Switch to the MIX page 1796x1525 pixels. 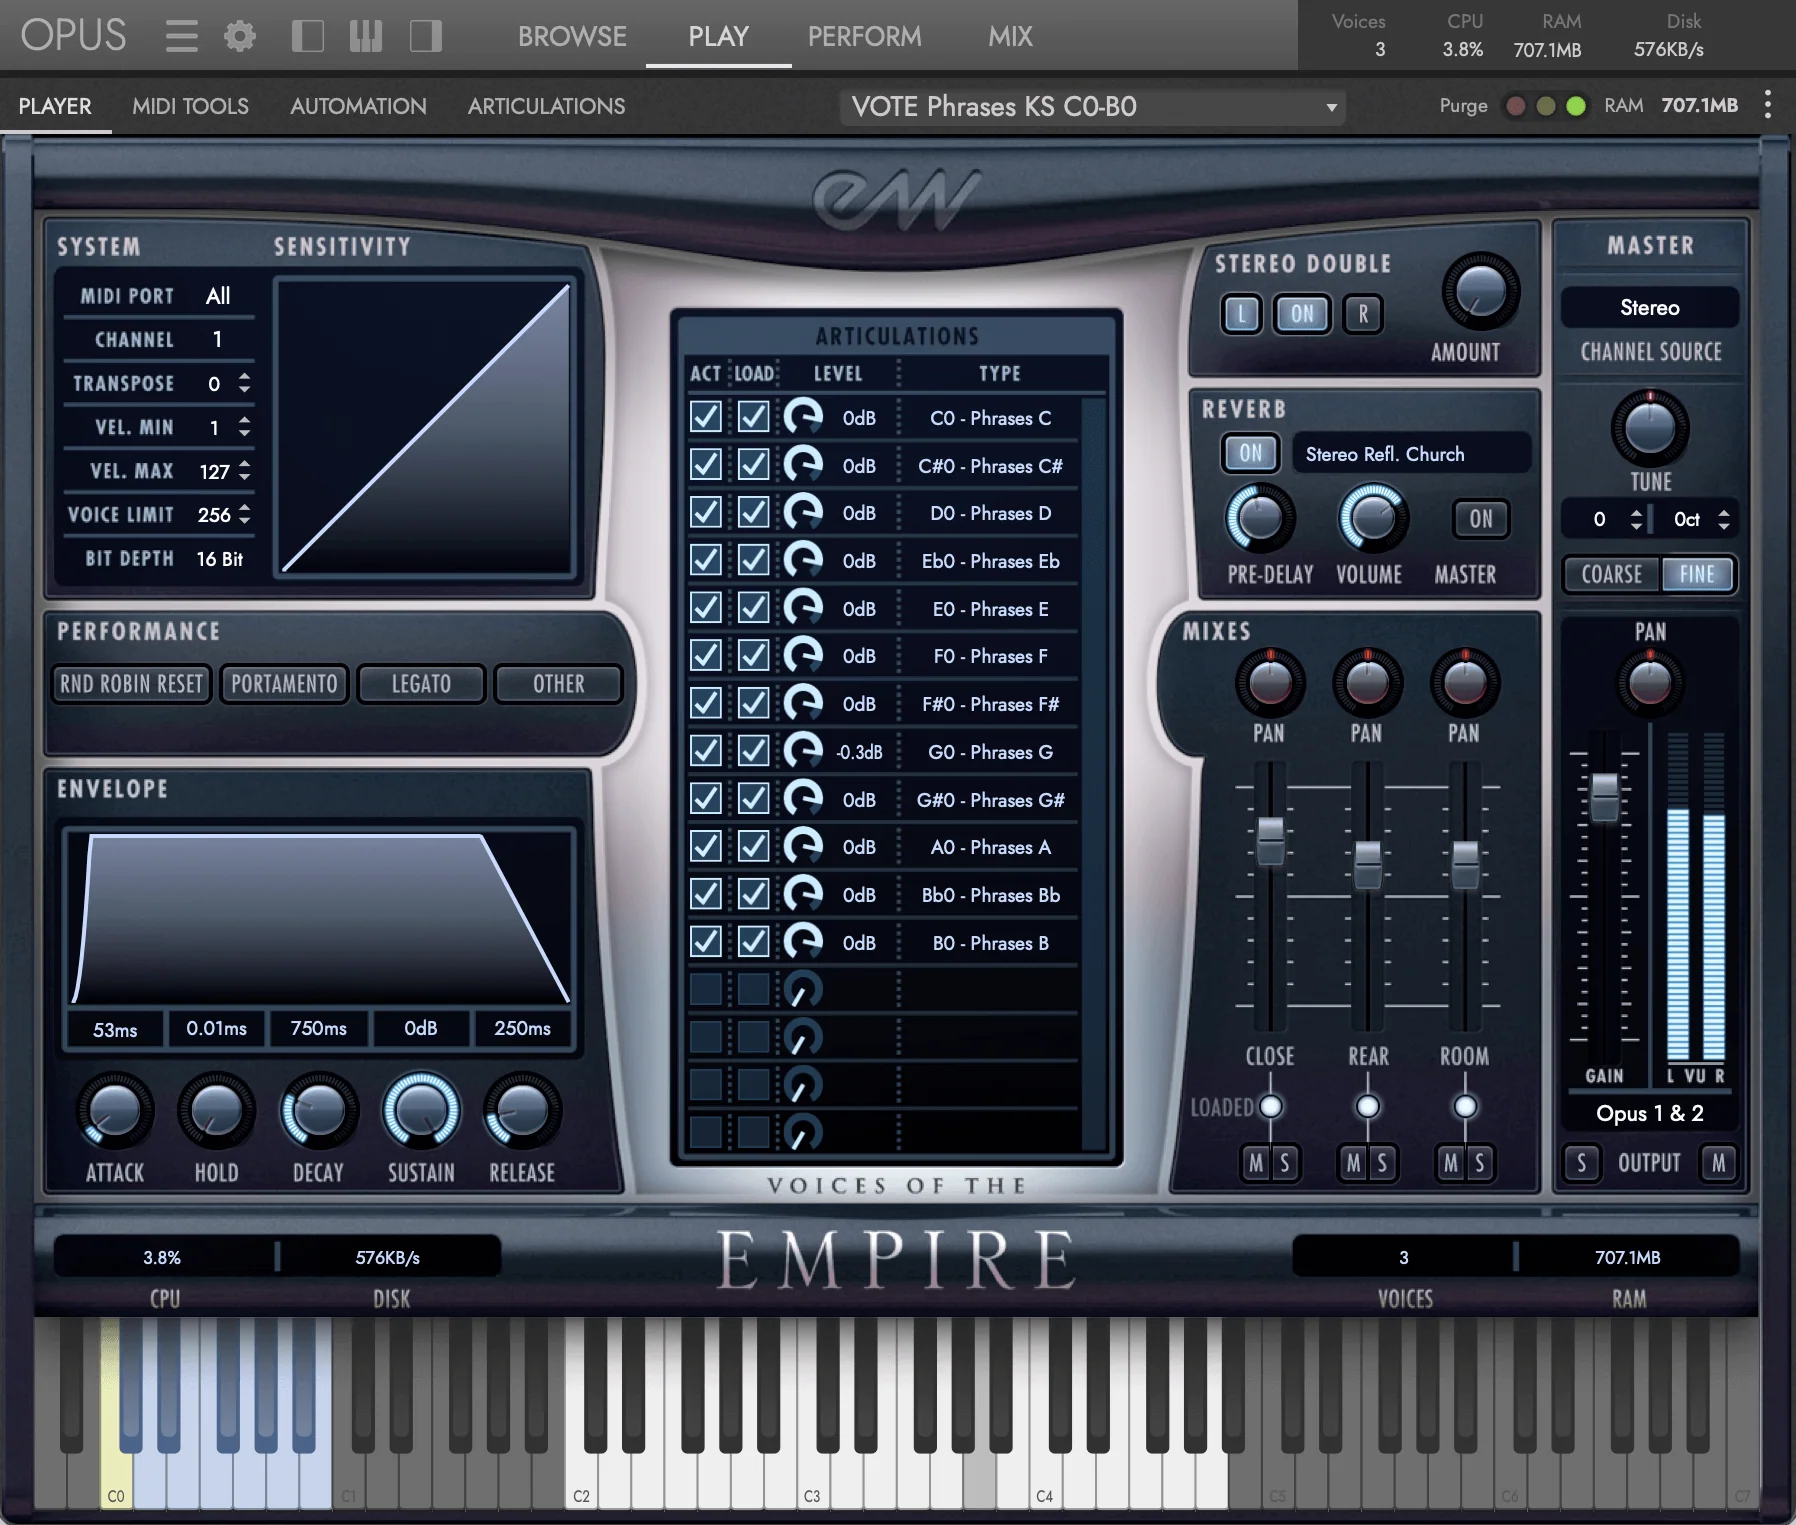click(x=1010, y=37)
